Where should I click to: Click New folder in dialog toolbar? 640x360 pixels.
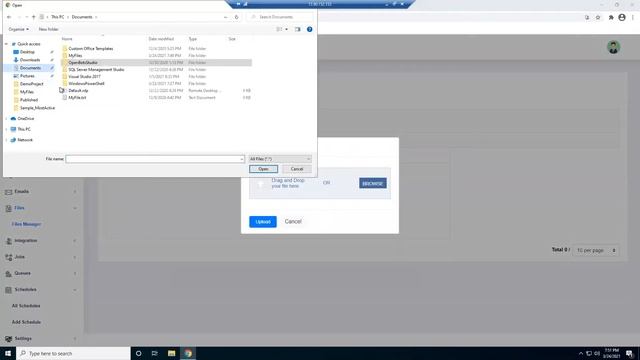click(49, 29)
